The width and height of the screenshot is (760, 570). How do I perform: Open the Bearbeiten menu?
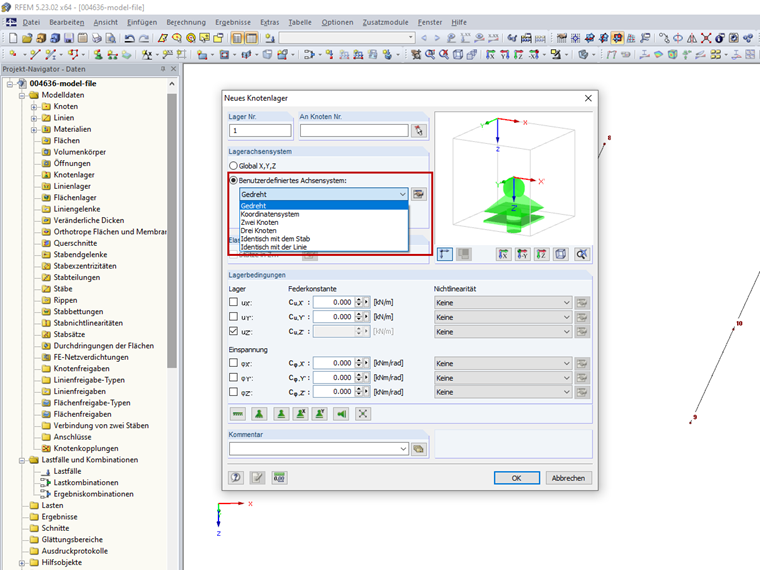pos(66,22)
